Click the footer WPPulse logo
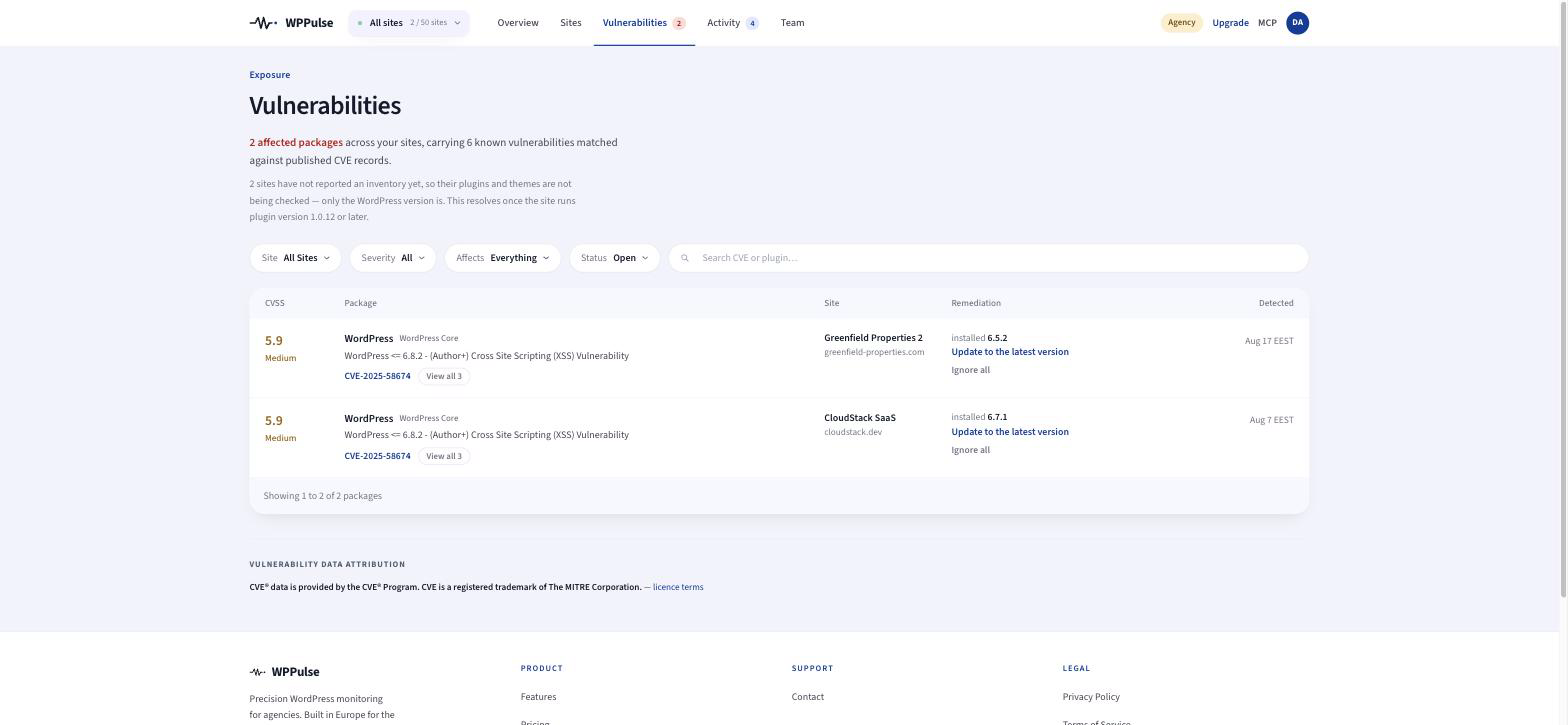This screenshot has height=725, width=1568. tap(284, 672)
